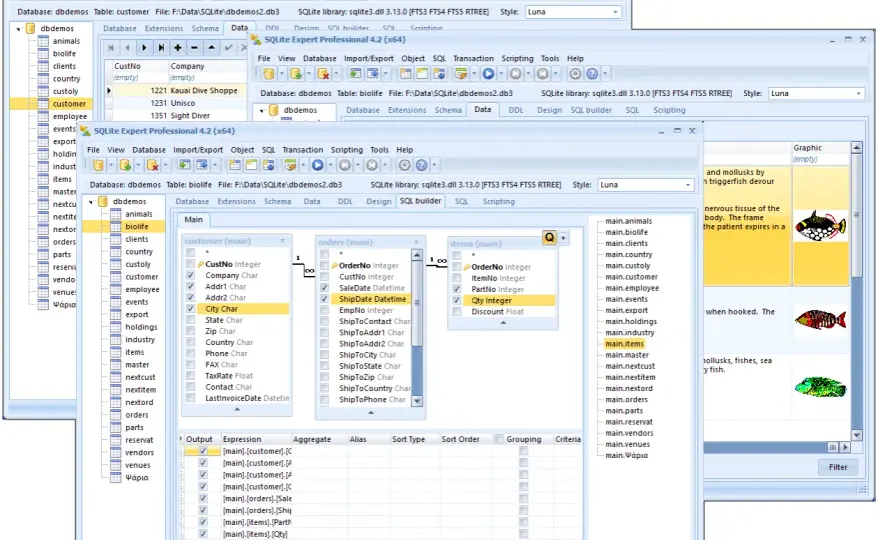The width and height of the screenshot is (880, 540).
Task: Click Execute SQL play icon in front window
Action: pyautogui.click(x=318, y=165)
